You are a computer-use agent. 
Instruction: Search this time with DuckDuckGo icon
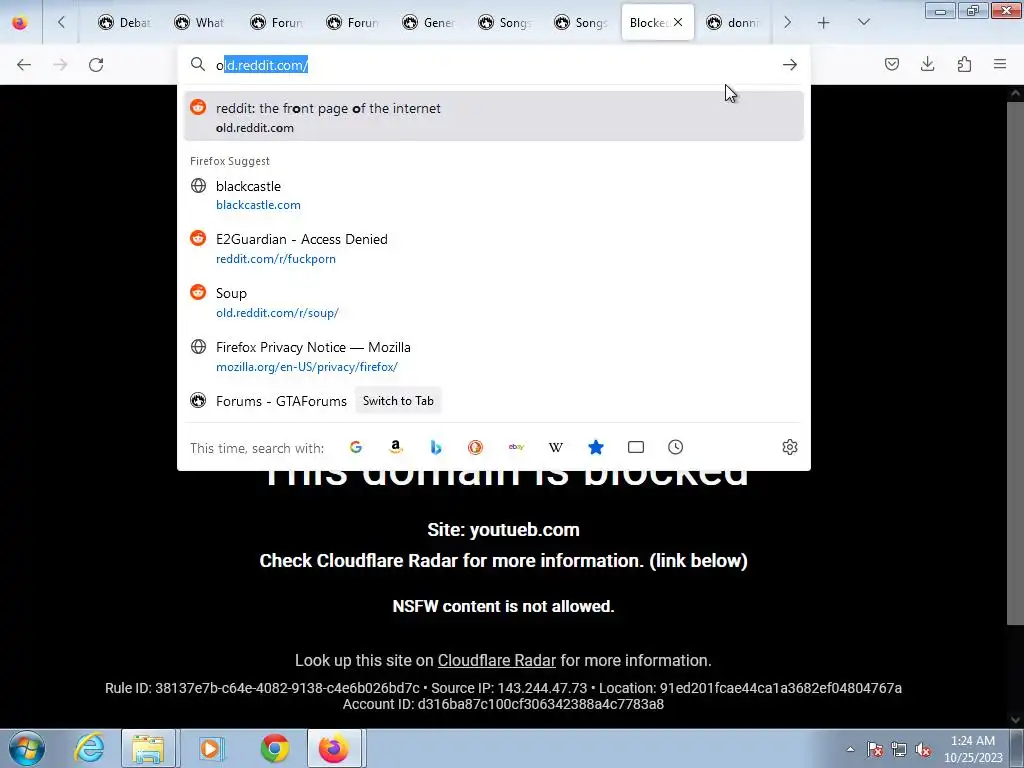click(x=475, y=447)
